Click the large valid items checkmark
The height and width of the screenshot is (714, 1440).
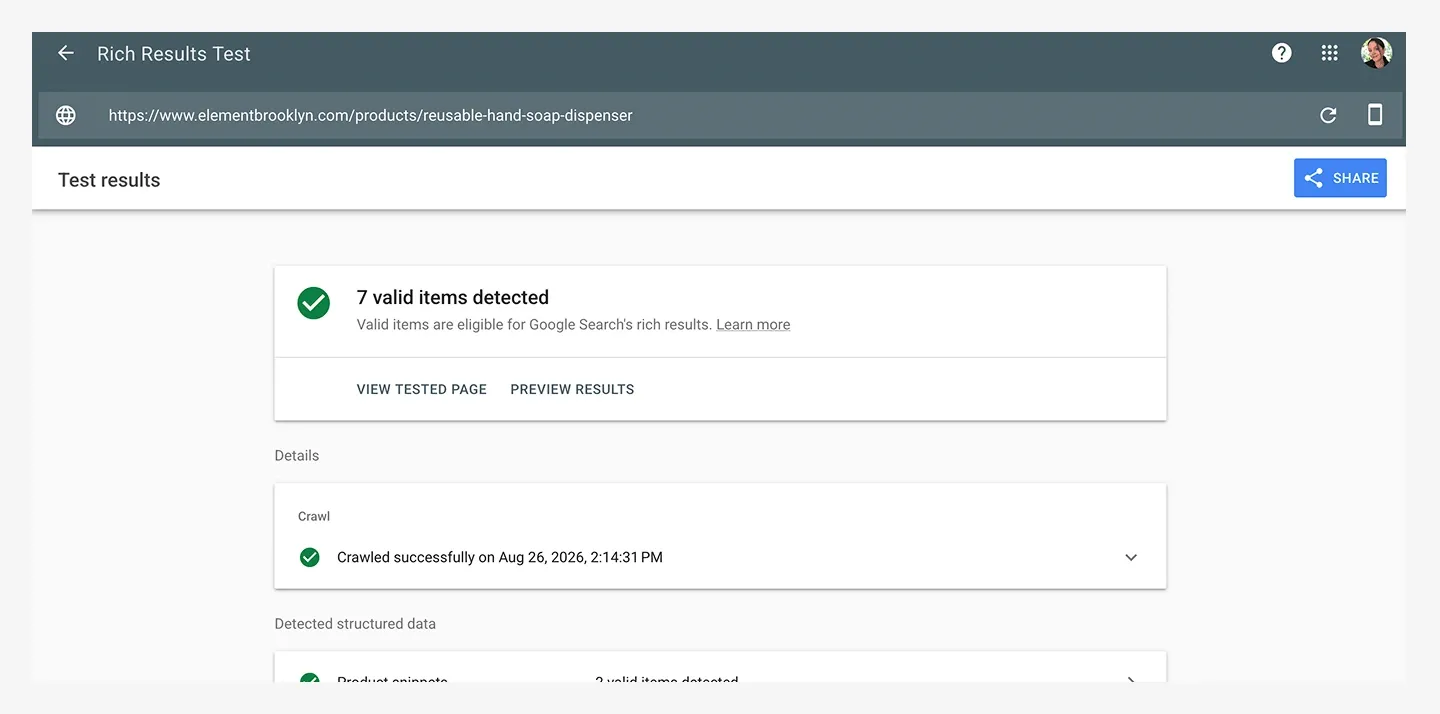pos(314,303)
